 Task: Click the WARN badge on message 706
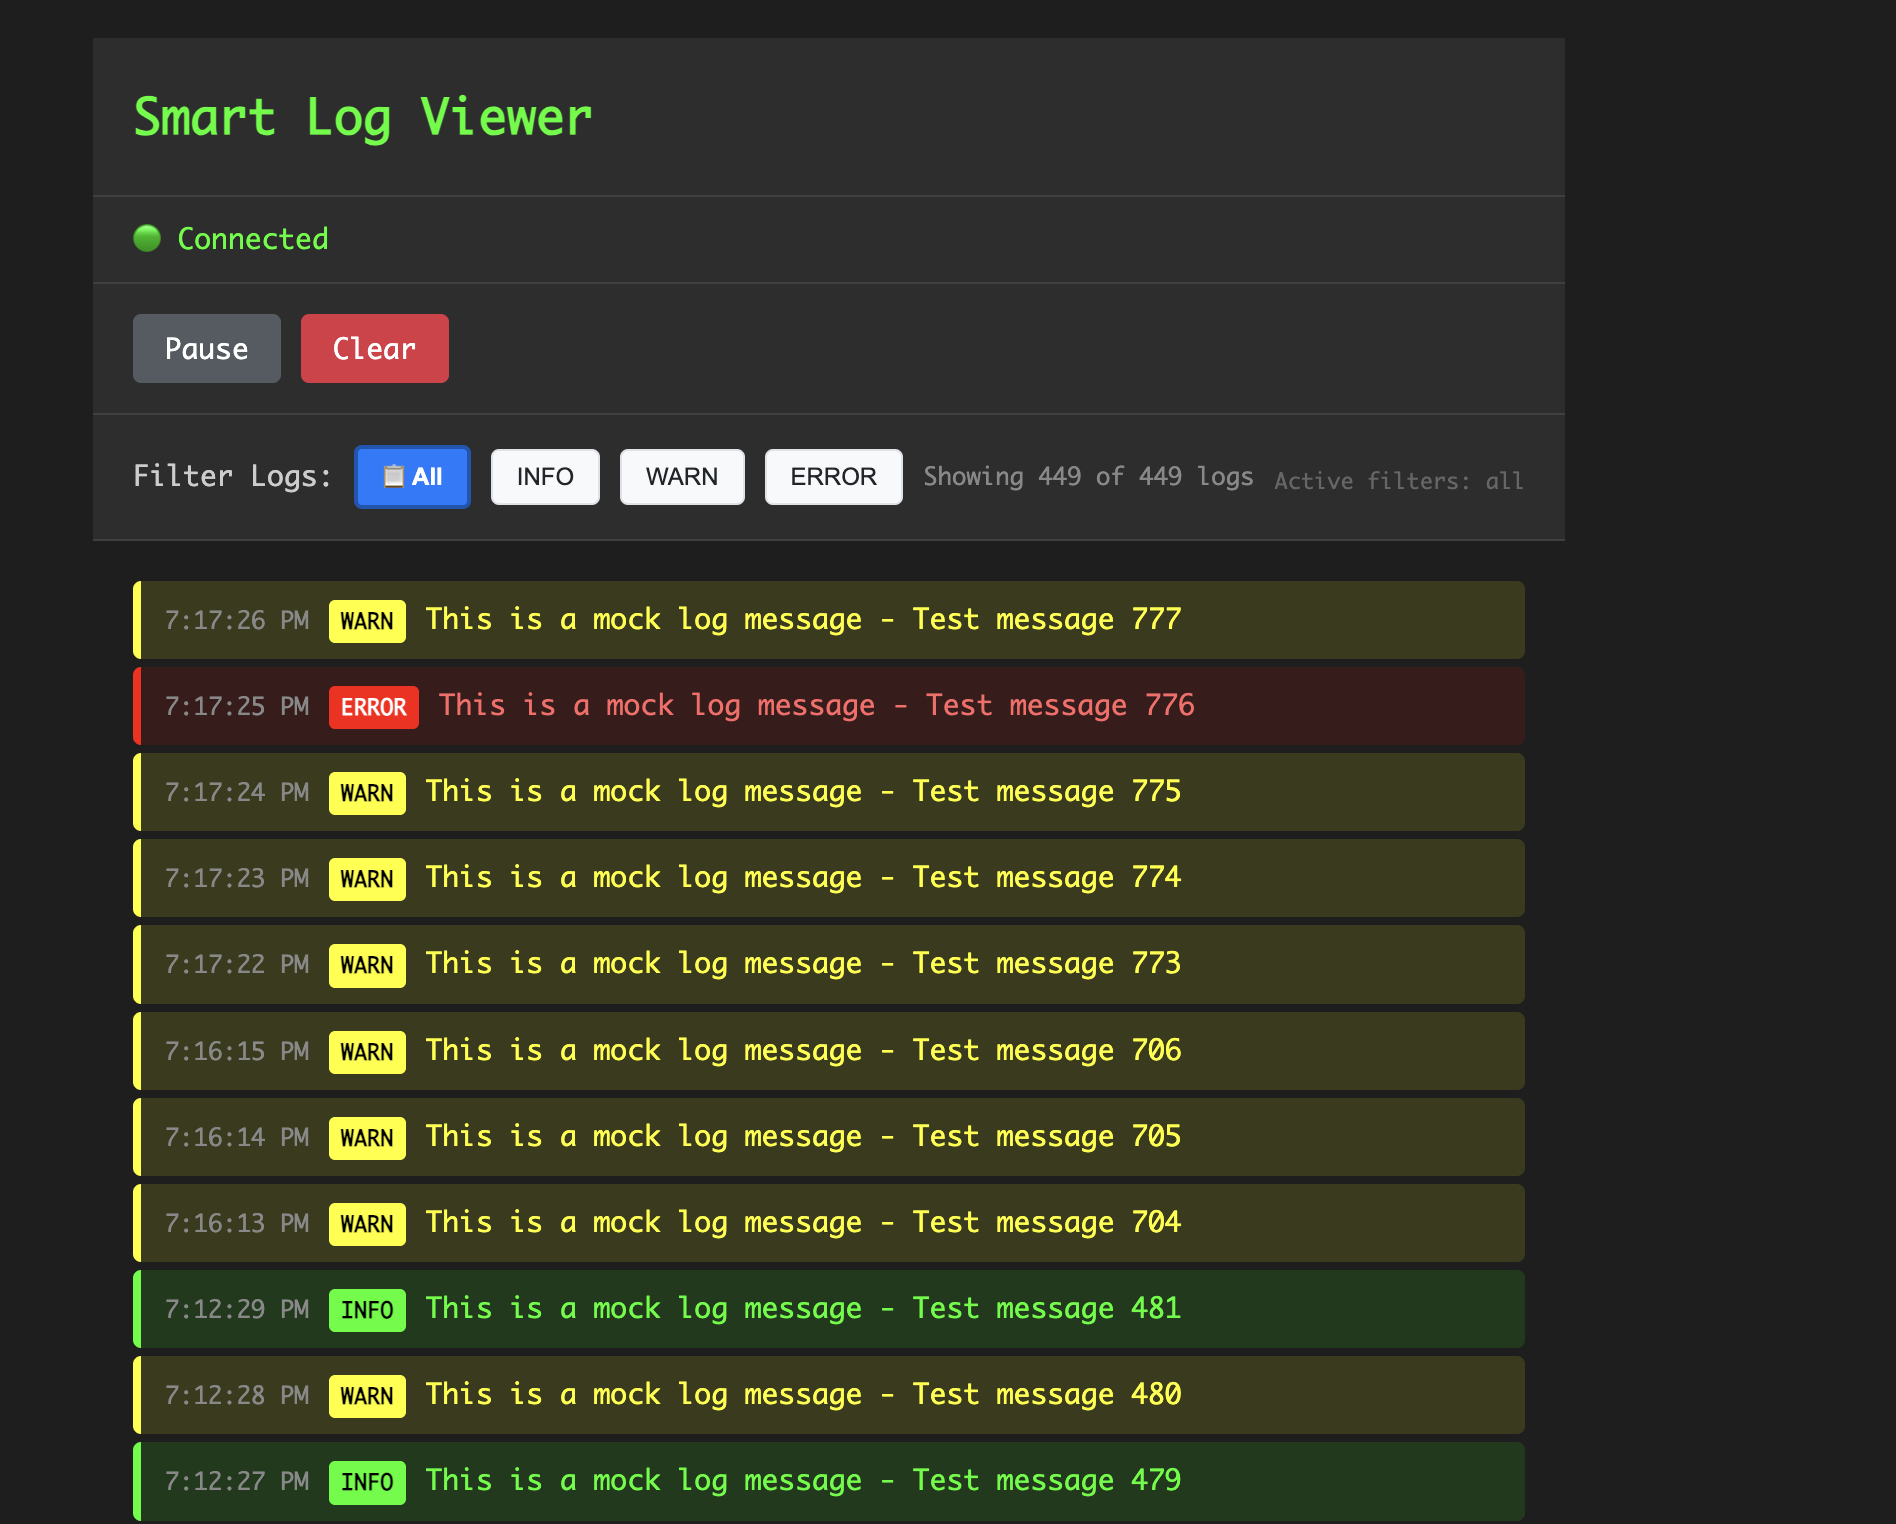coord(367,1052)
